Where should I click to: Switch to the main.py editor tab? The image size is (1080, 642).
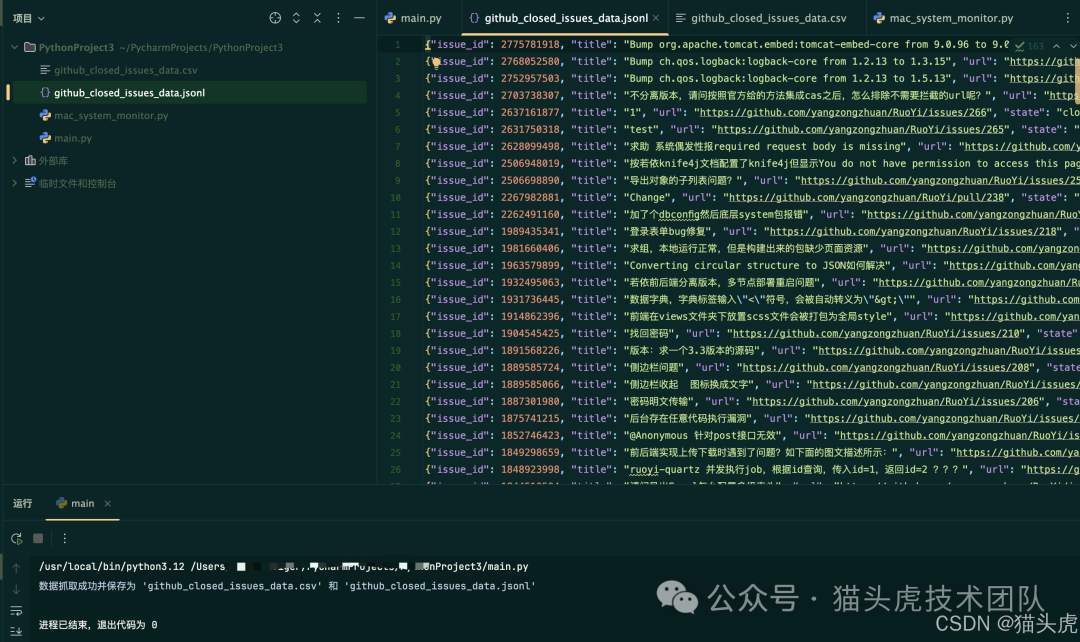point(413,18)
